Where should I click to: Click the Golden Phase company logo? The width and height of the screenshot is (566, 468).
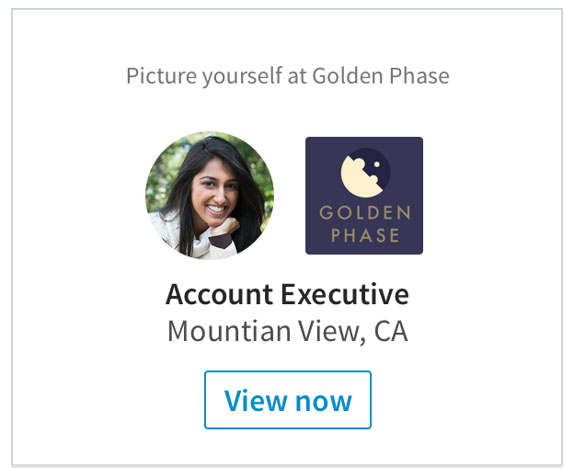click(x=364, y=196)
